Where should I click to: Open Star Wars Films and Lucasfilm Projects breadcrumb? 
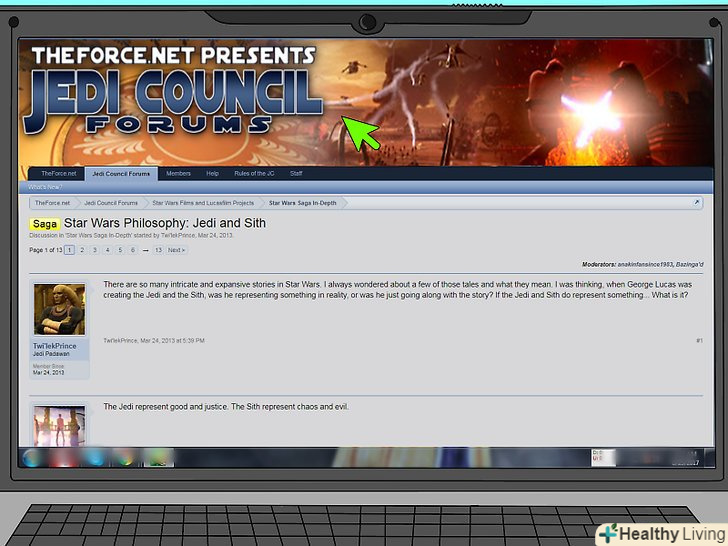pyautogui.click(x=203, y=203)
